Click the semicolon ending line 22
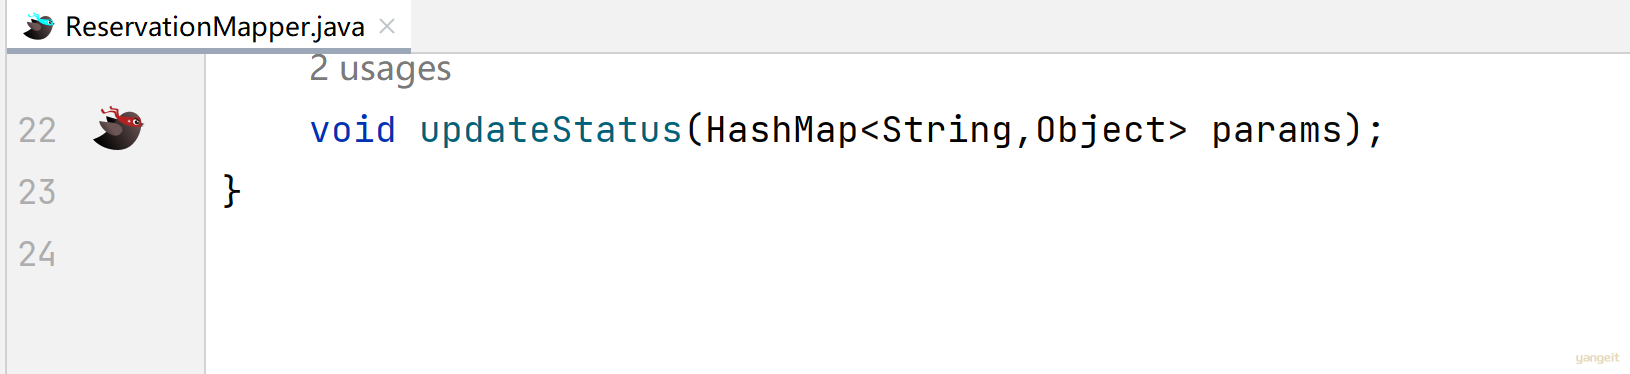 [1376, 132]
